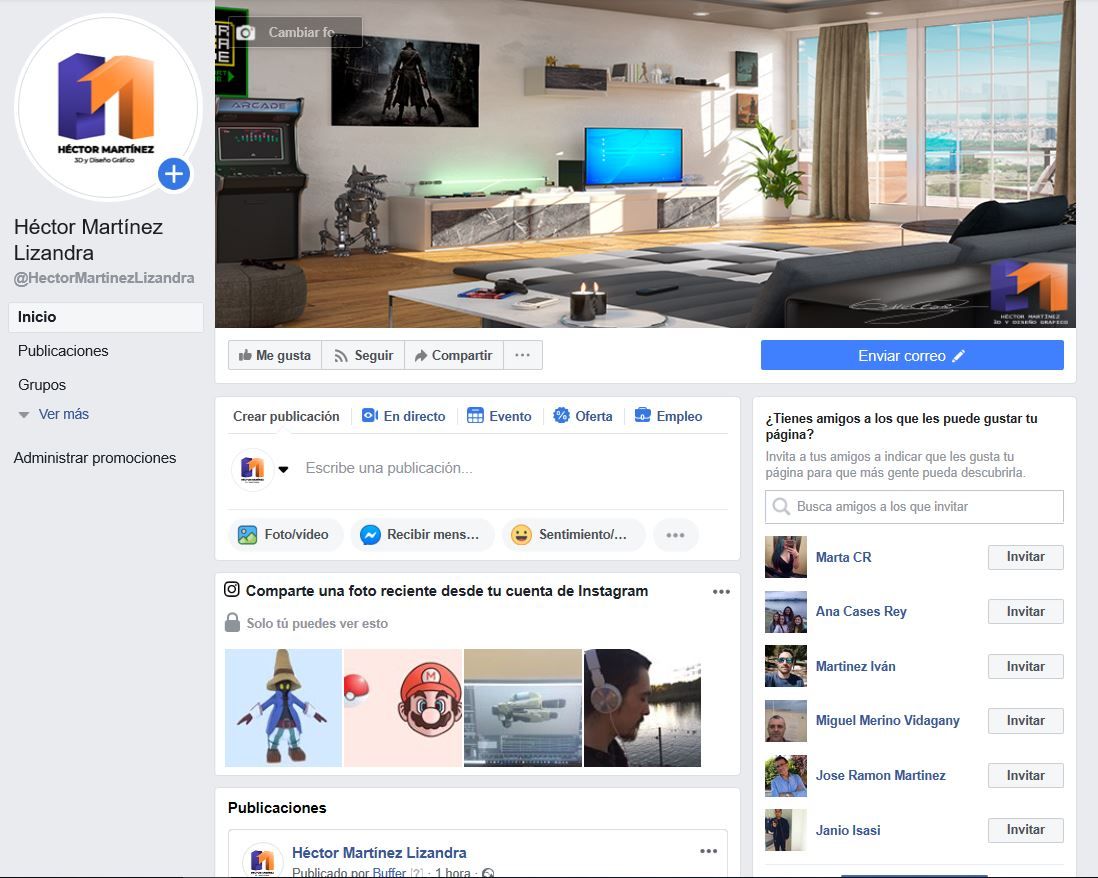This screenshot has height=878, width=1098.
Task: Invite Marta CR to like the page
Action: [1025, 557]
